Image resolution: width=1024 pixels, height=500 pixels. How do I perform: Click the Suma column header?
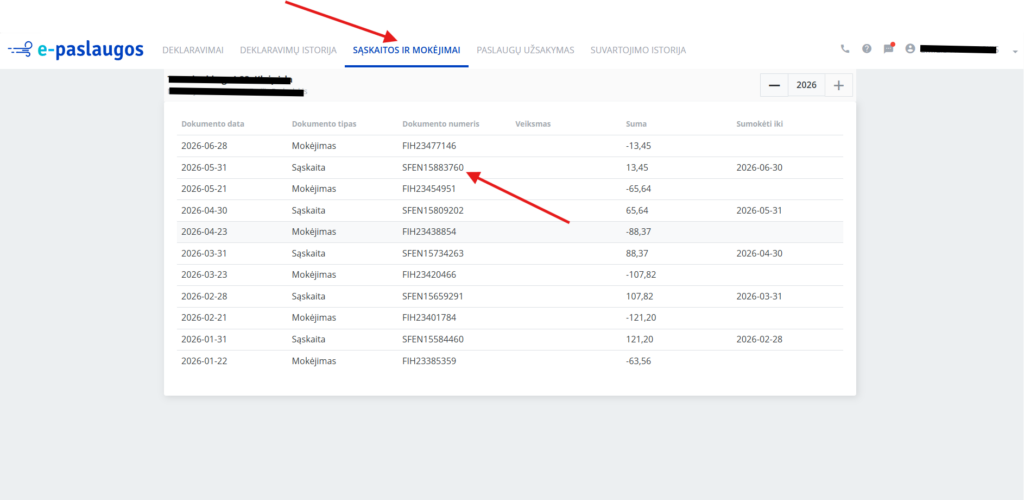636,124
